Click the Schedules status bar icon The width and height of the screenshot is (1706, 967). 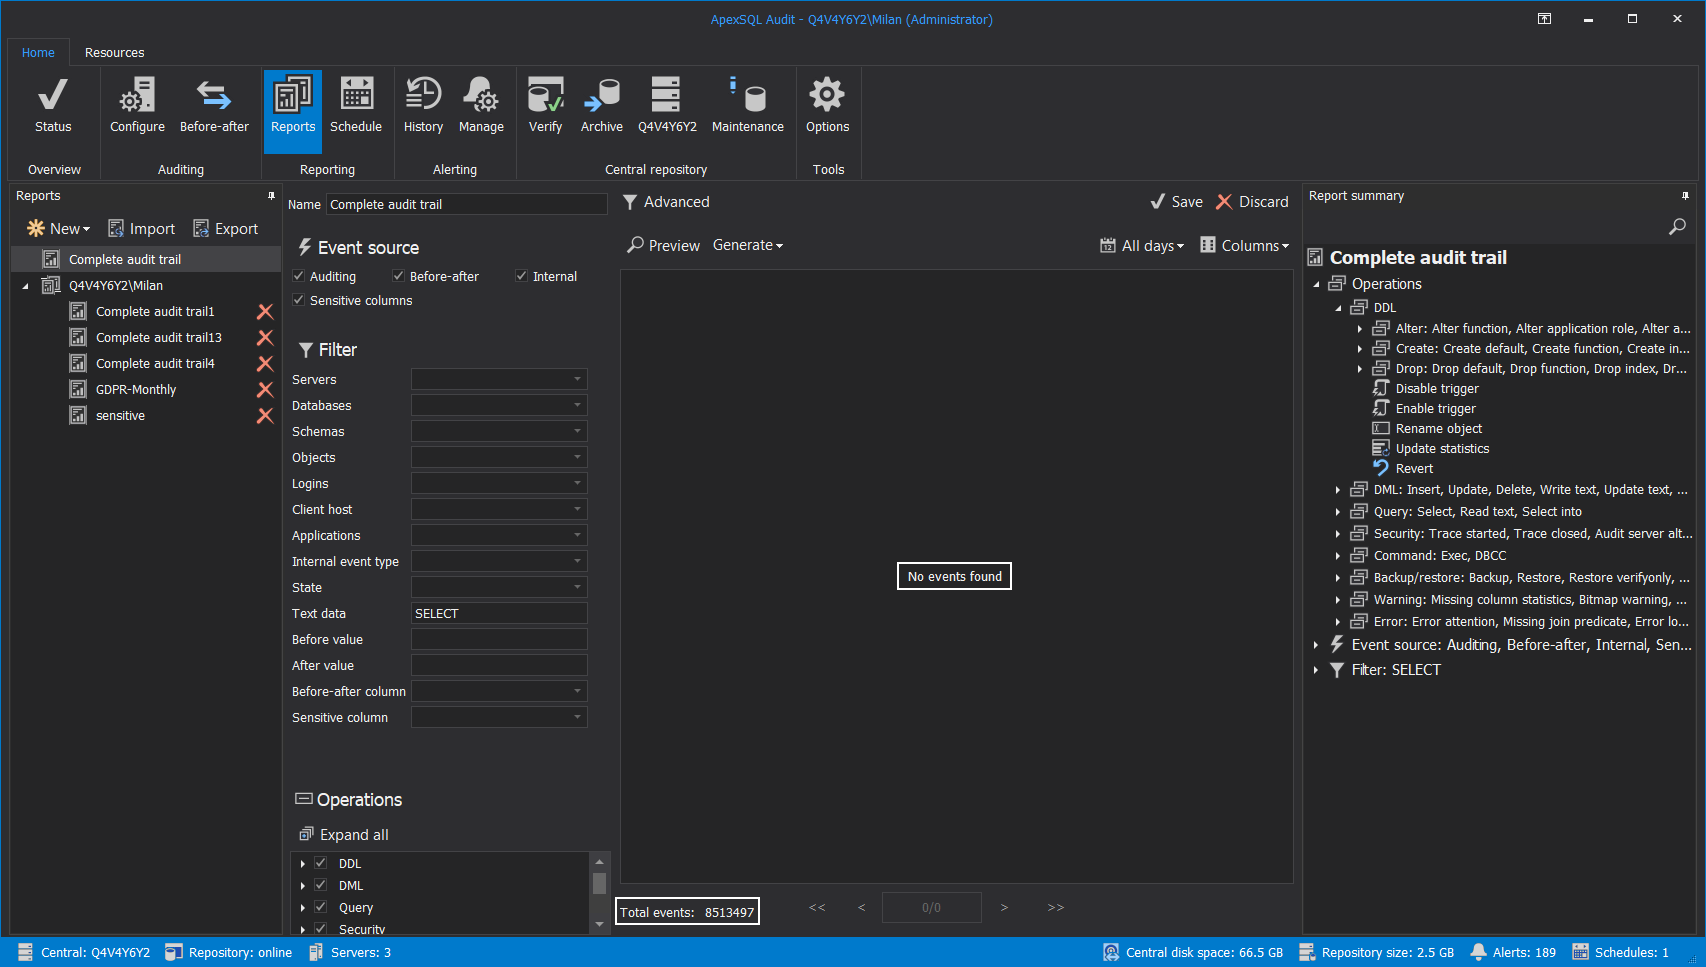click(x=1580, y=952)
